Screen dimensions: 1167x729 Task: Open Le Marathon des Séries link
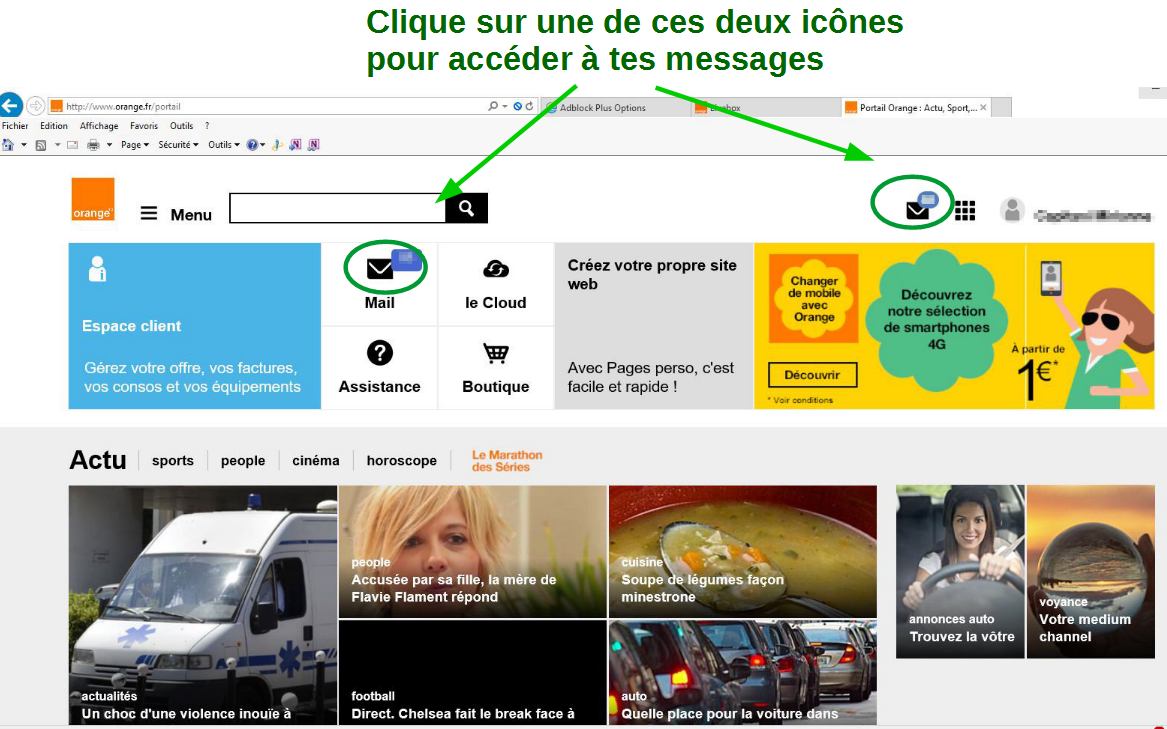[507, 461]
